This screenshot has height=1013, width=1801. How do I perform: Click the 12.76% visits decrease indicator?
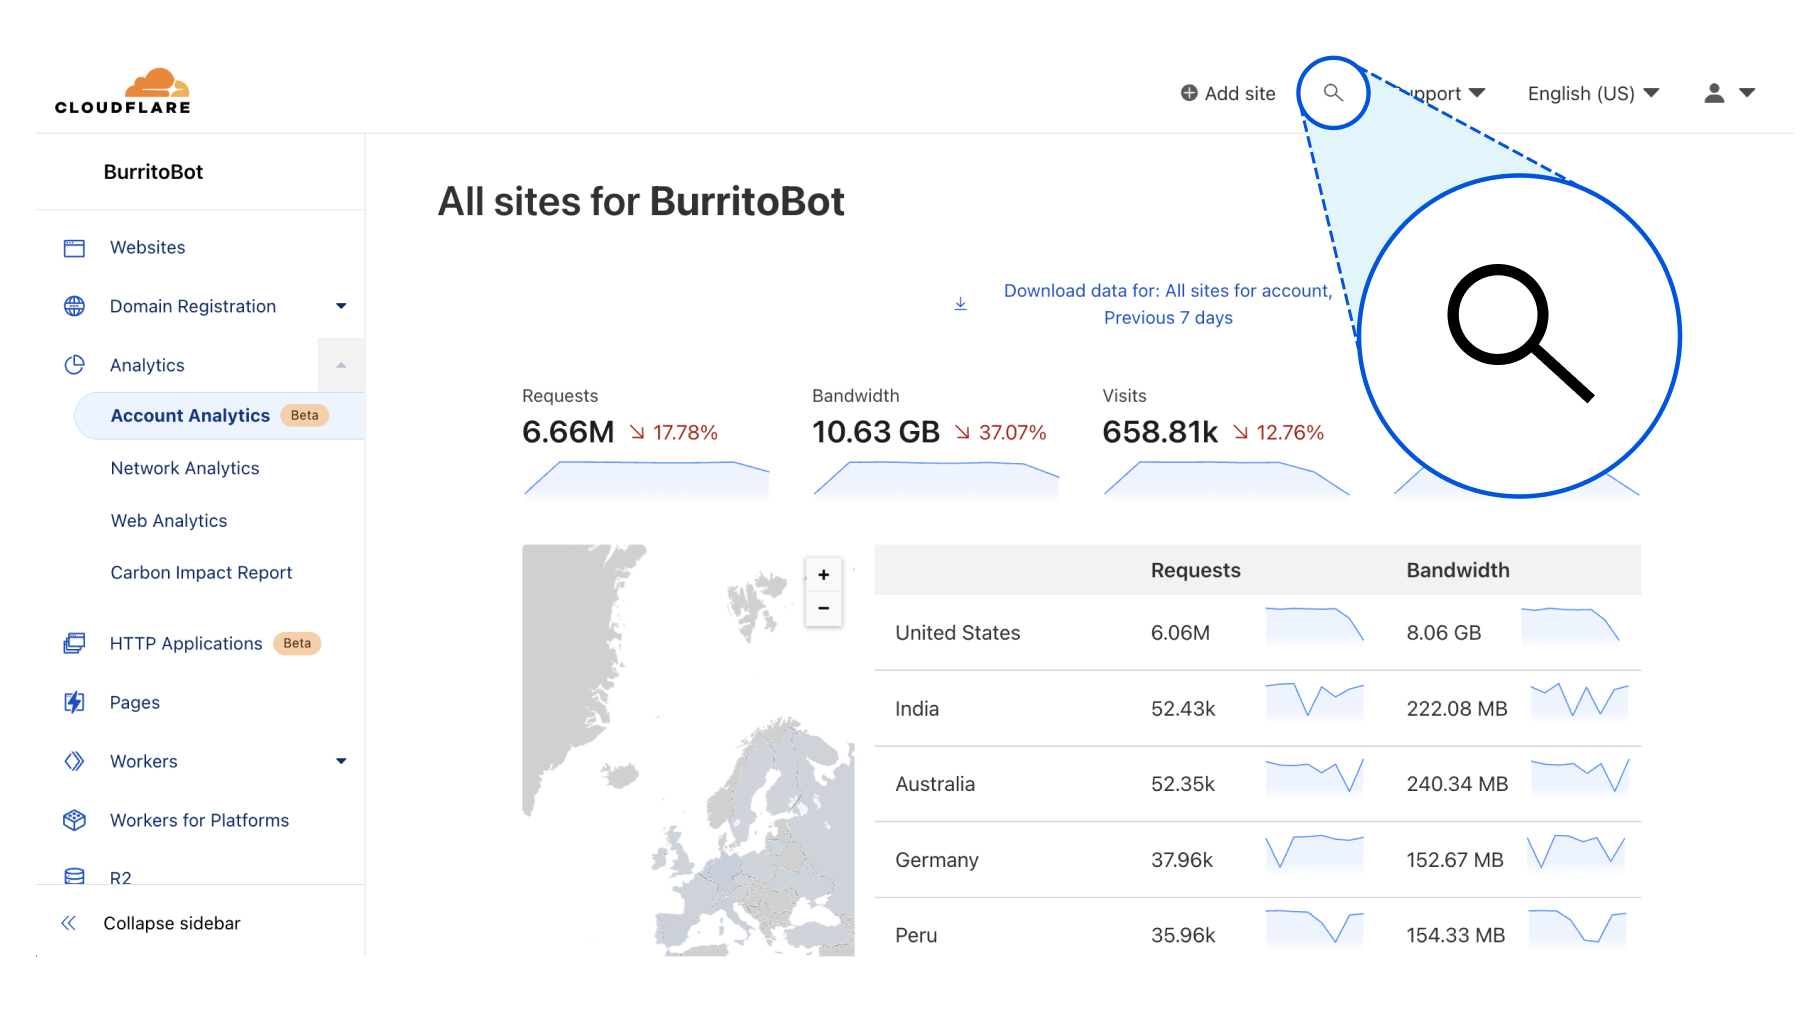1278,432
